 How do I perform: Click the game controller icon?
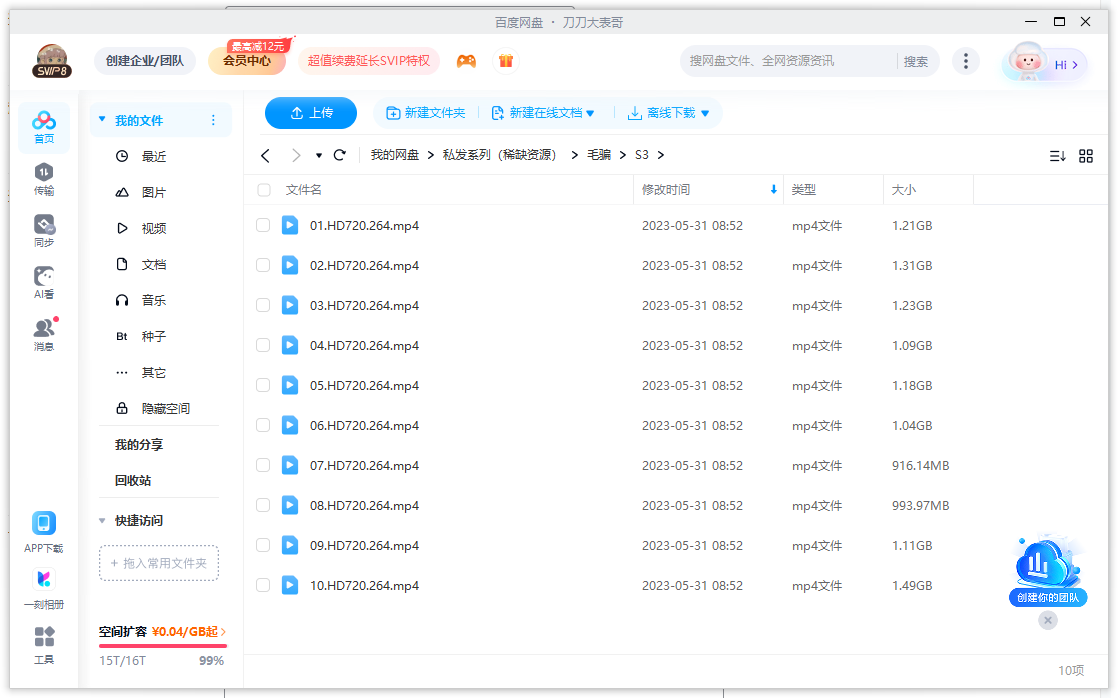pos(466,61)
